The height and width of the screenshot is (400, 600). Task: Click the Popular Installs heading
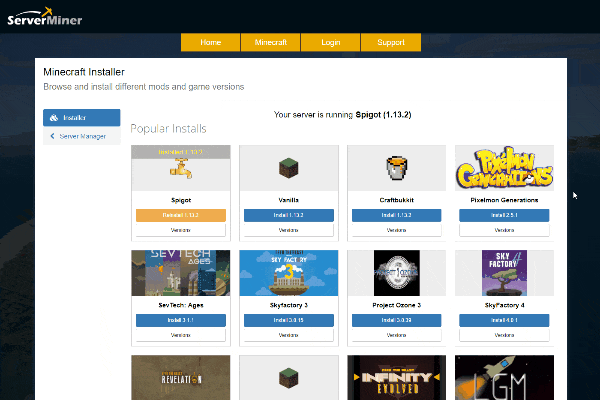(x=168, y=129)
